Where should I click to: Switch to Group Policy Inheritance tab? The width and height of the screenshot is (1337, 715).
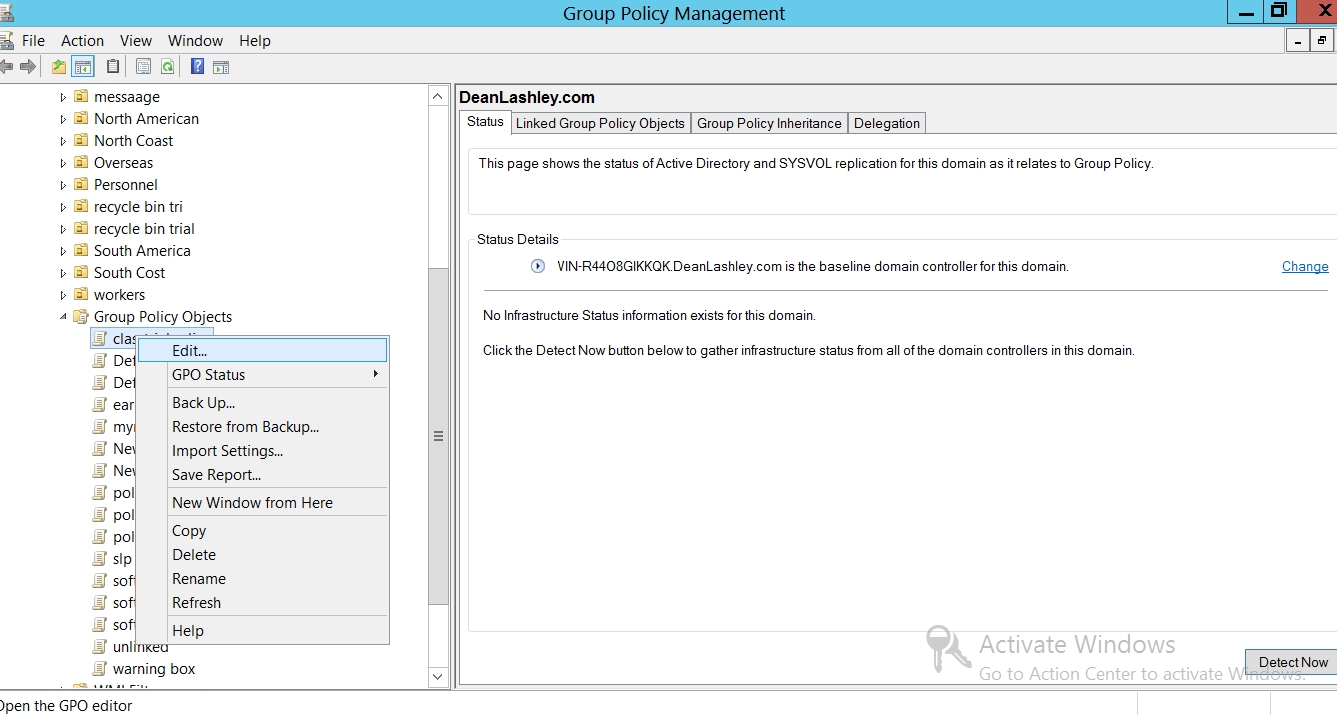(769, 123)
